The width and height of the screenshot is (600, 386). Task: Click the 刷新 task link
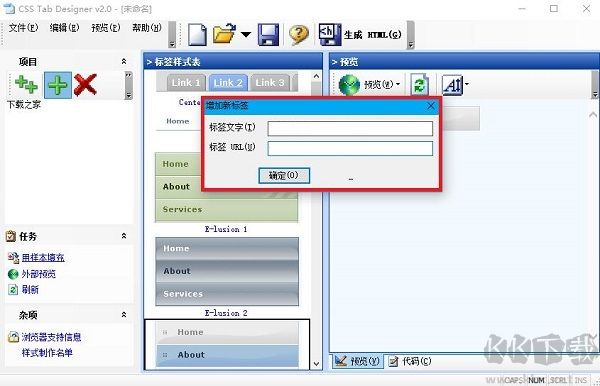click(30, 290)
